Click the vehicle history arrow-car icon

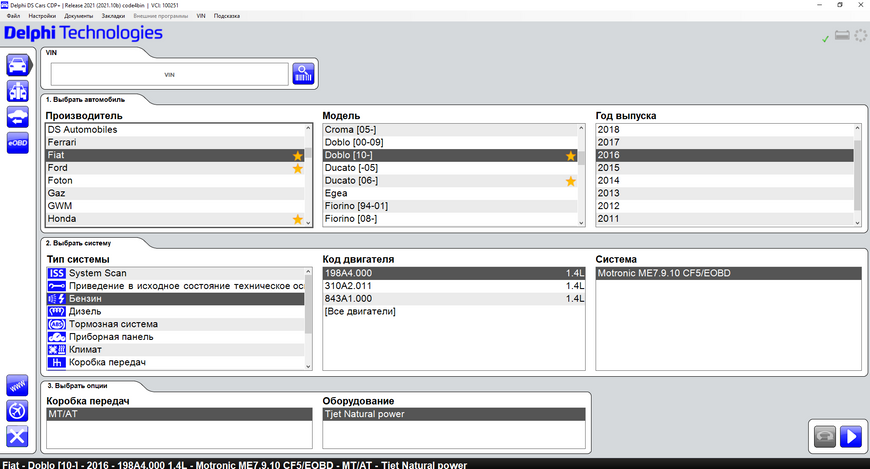pos(18,117)
